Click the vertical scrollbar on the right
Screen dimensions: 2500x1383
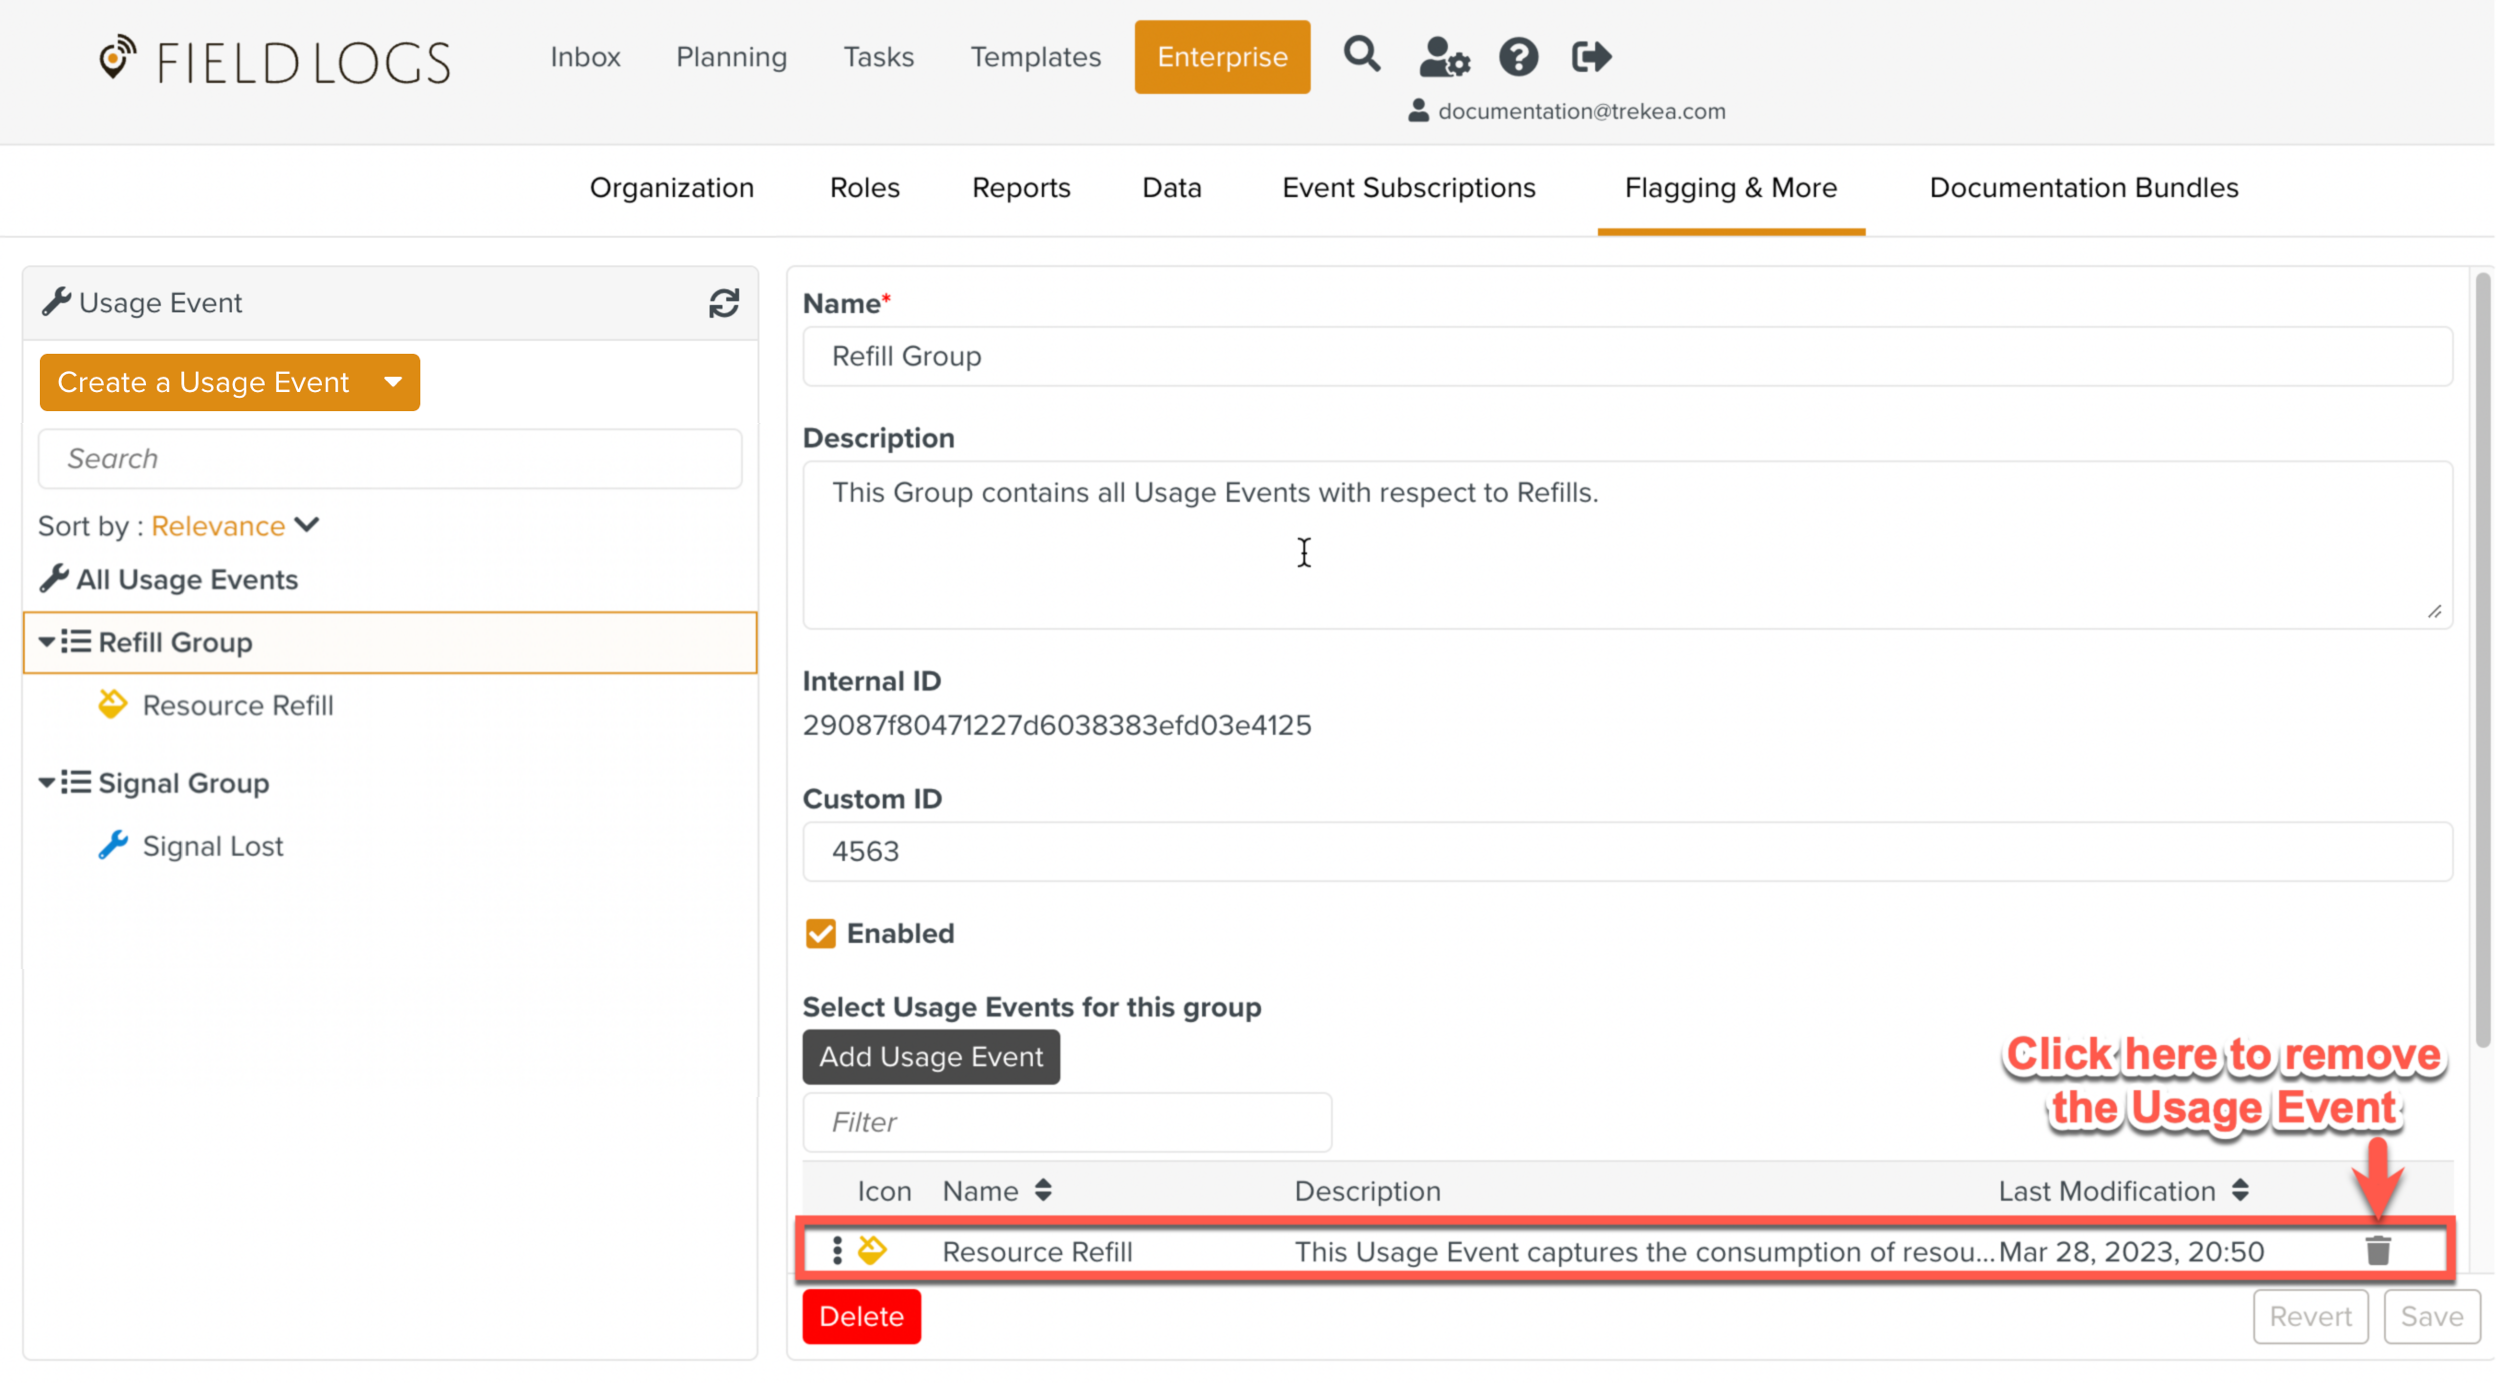(x=2482, y=660)
